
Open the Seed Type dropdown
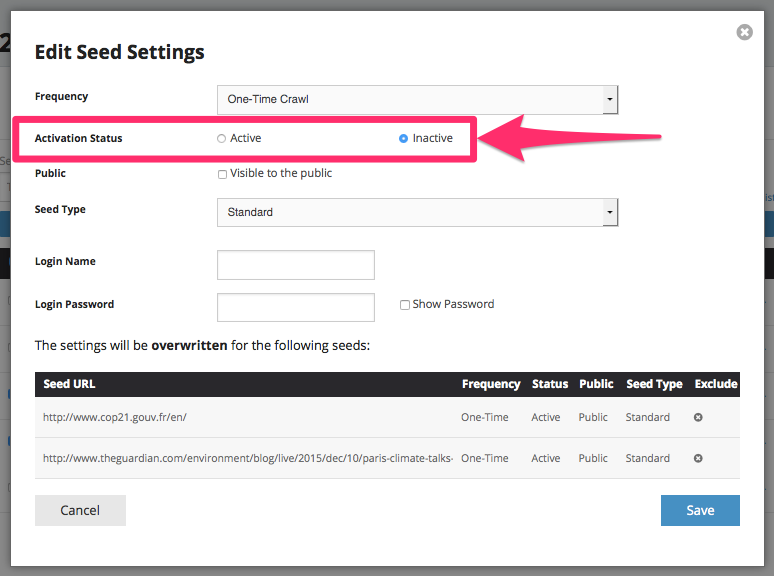(417, 212)
